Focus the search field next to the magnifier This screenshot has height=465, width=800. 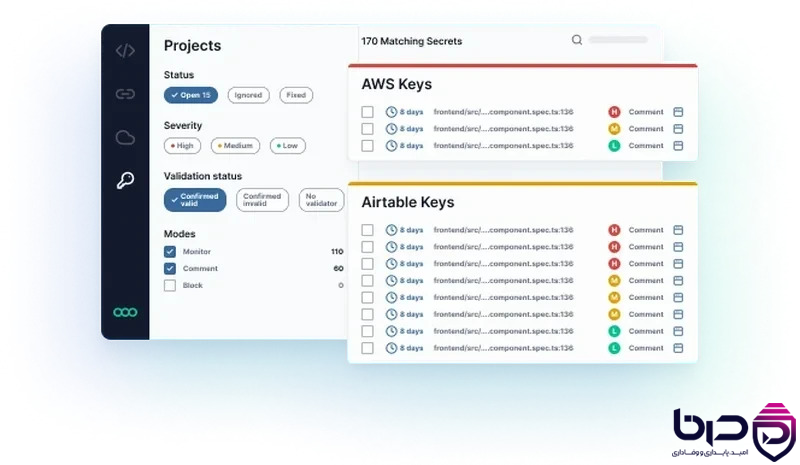(x=618, y=39)
